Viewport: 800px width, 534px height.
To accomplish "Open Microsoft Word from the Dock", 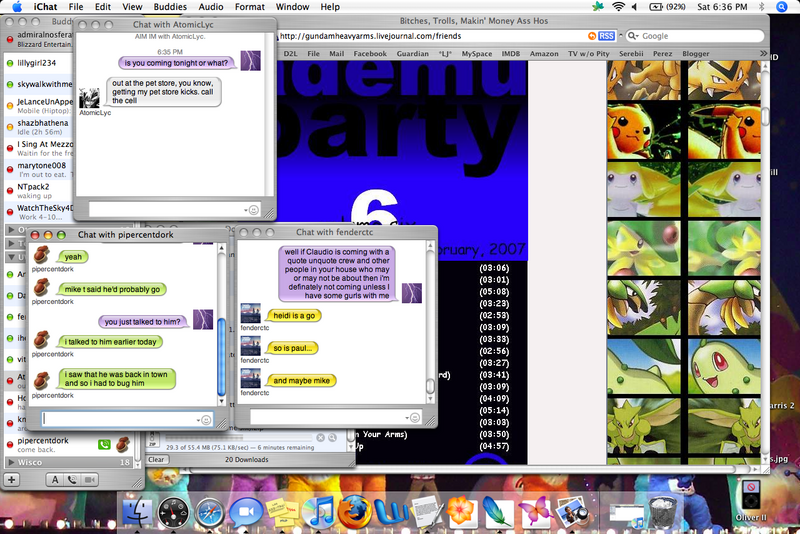I will [x=392, y=513].
